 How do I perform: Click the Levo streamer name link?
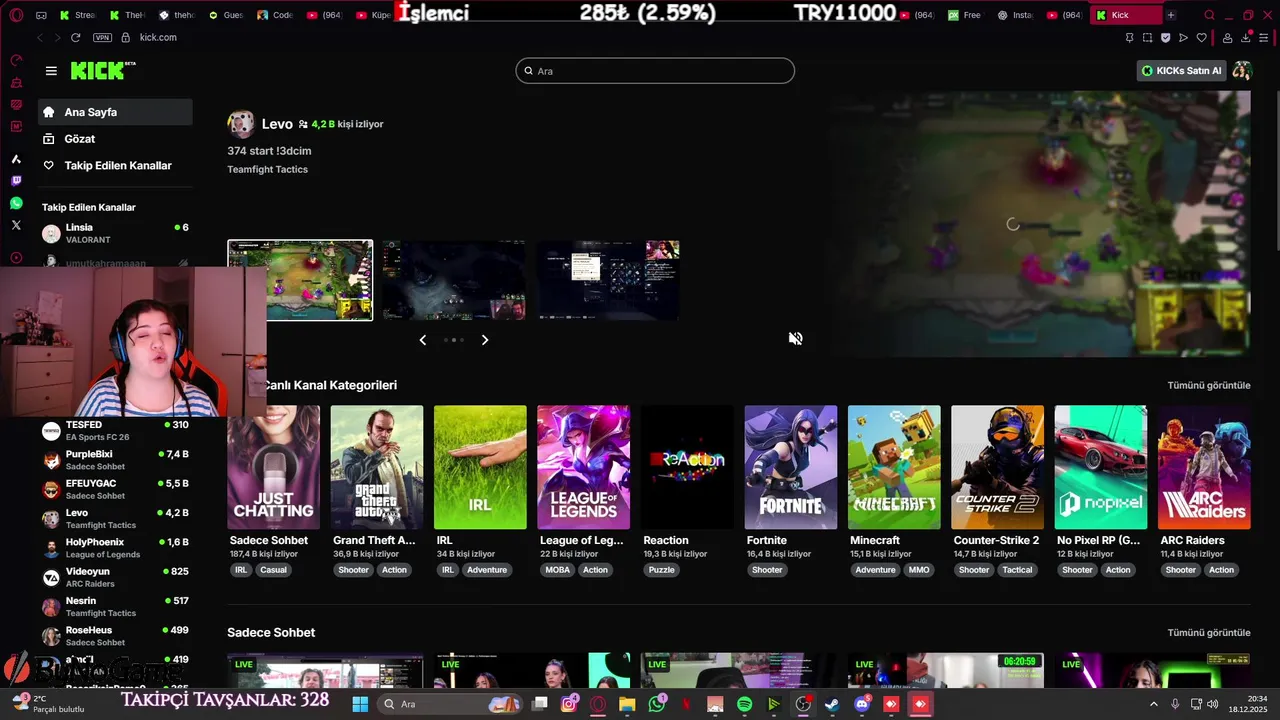277,124
